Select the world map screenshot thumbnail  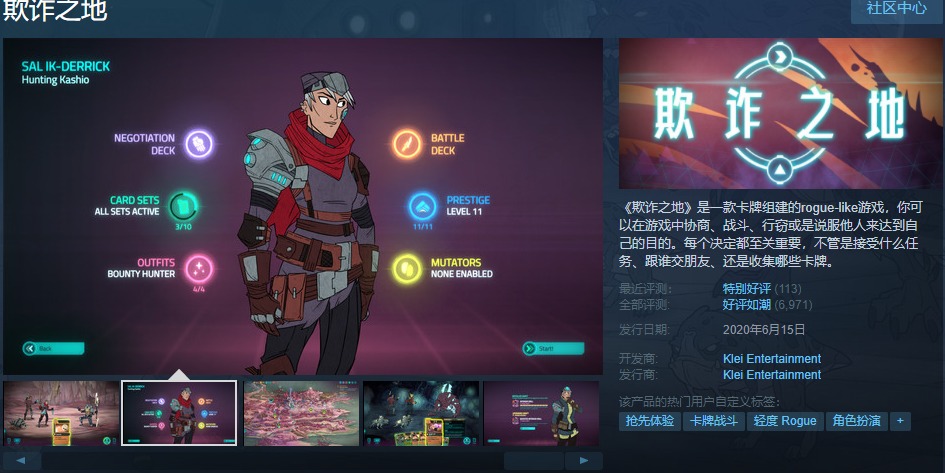coord(301,413)
